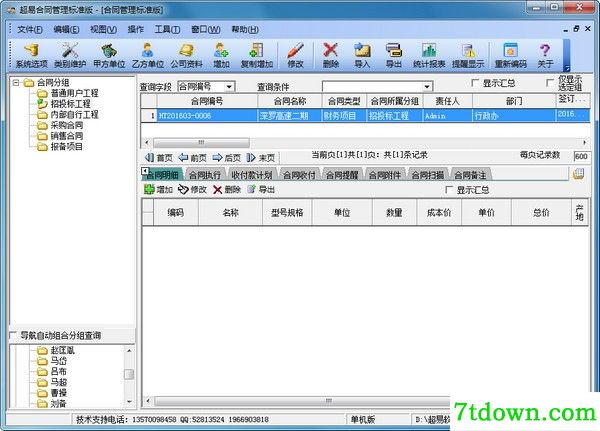
Task: Go to 后页 next page
Action: pyautogui.click(x=227, y=157)
